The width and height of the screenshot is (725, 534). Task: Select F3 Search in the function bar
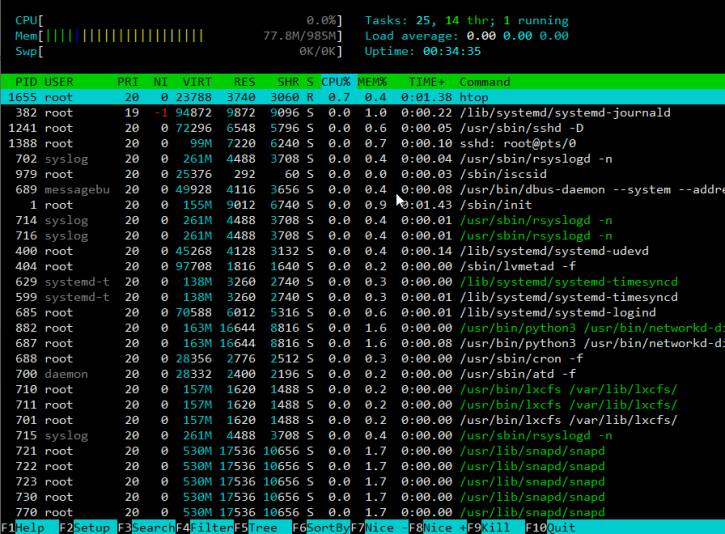[146, 527]
